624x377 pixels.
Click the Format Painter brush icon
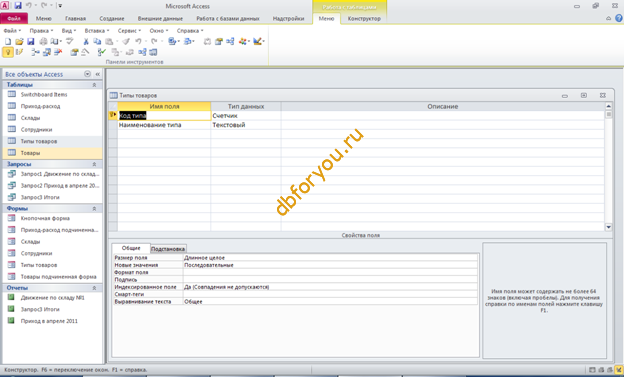(x=126, y=41)
